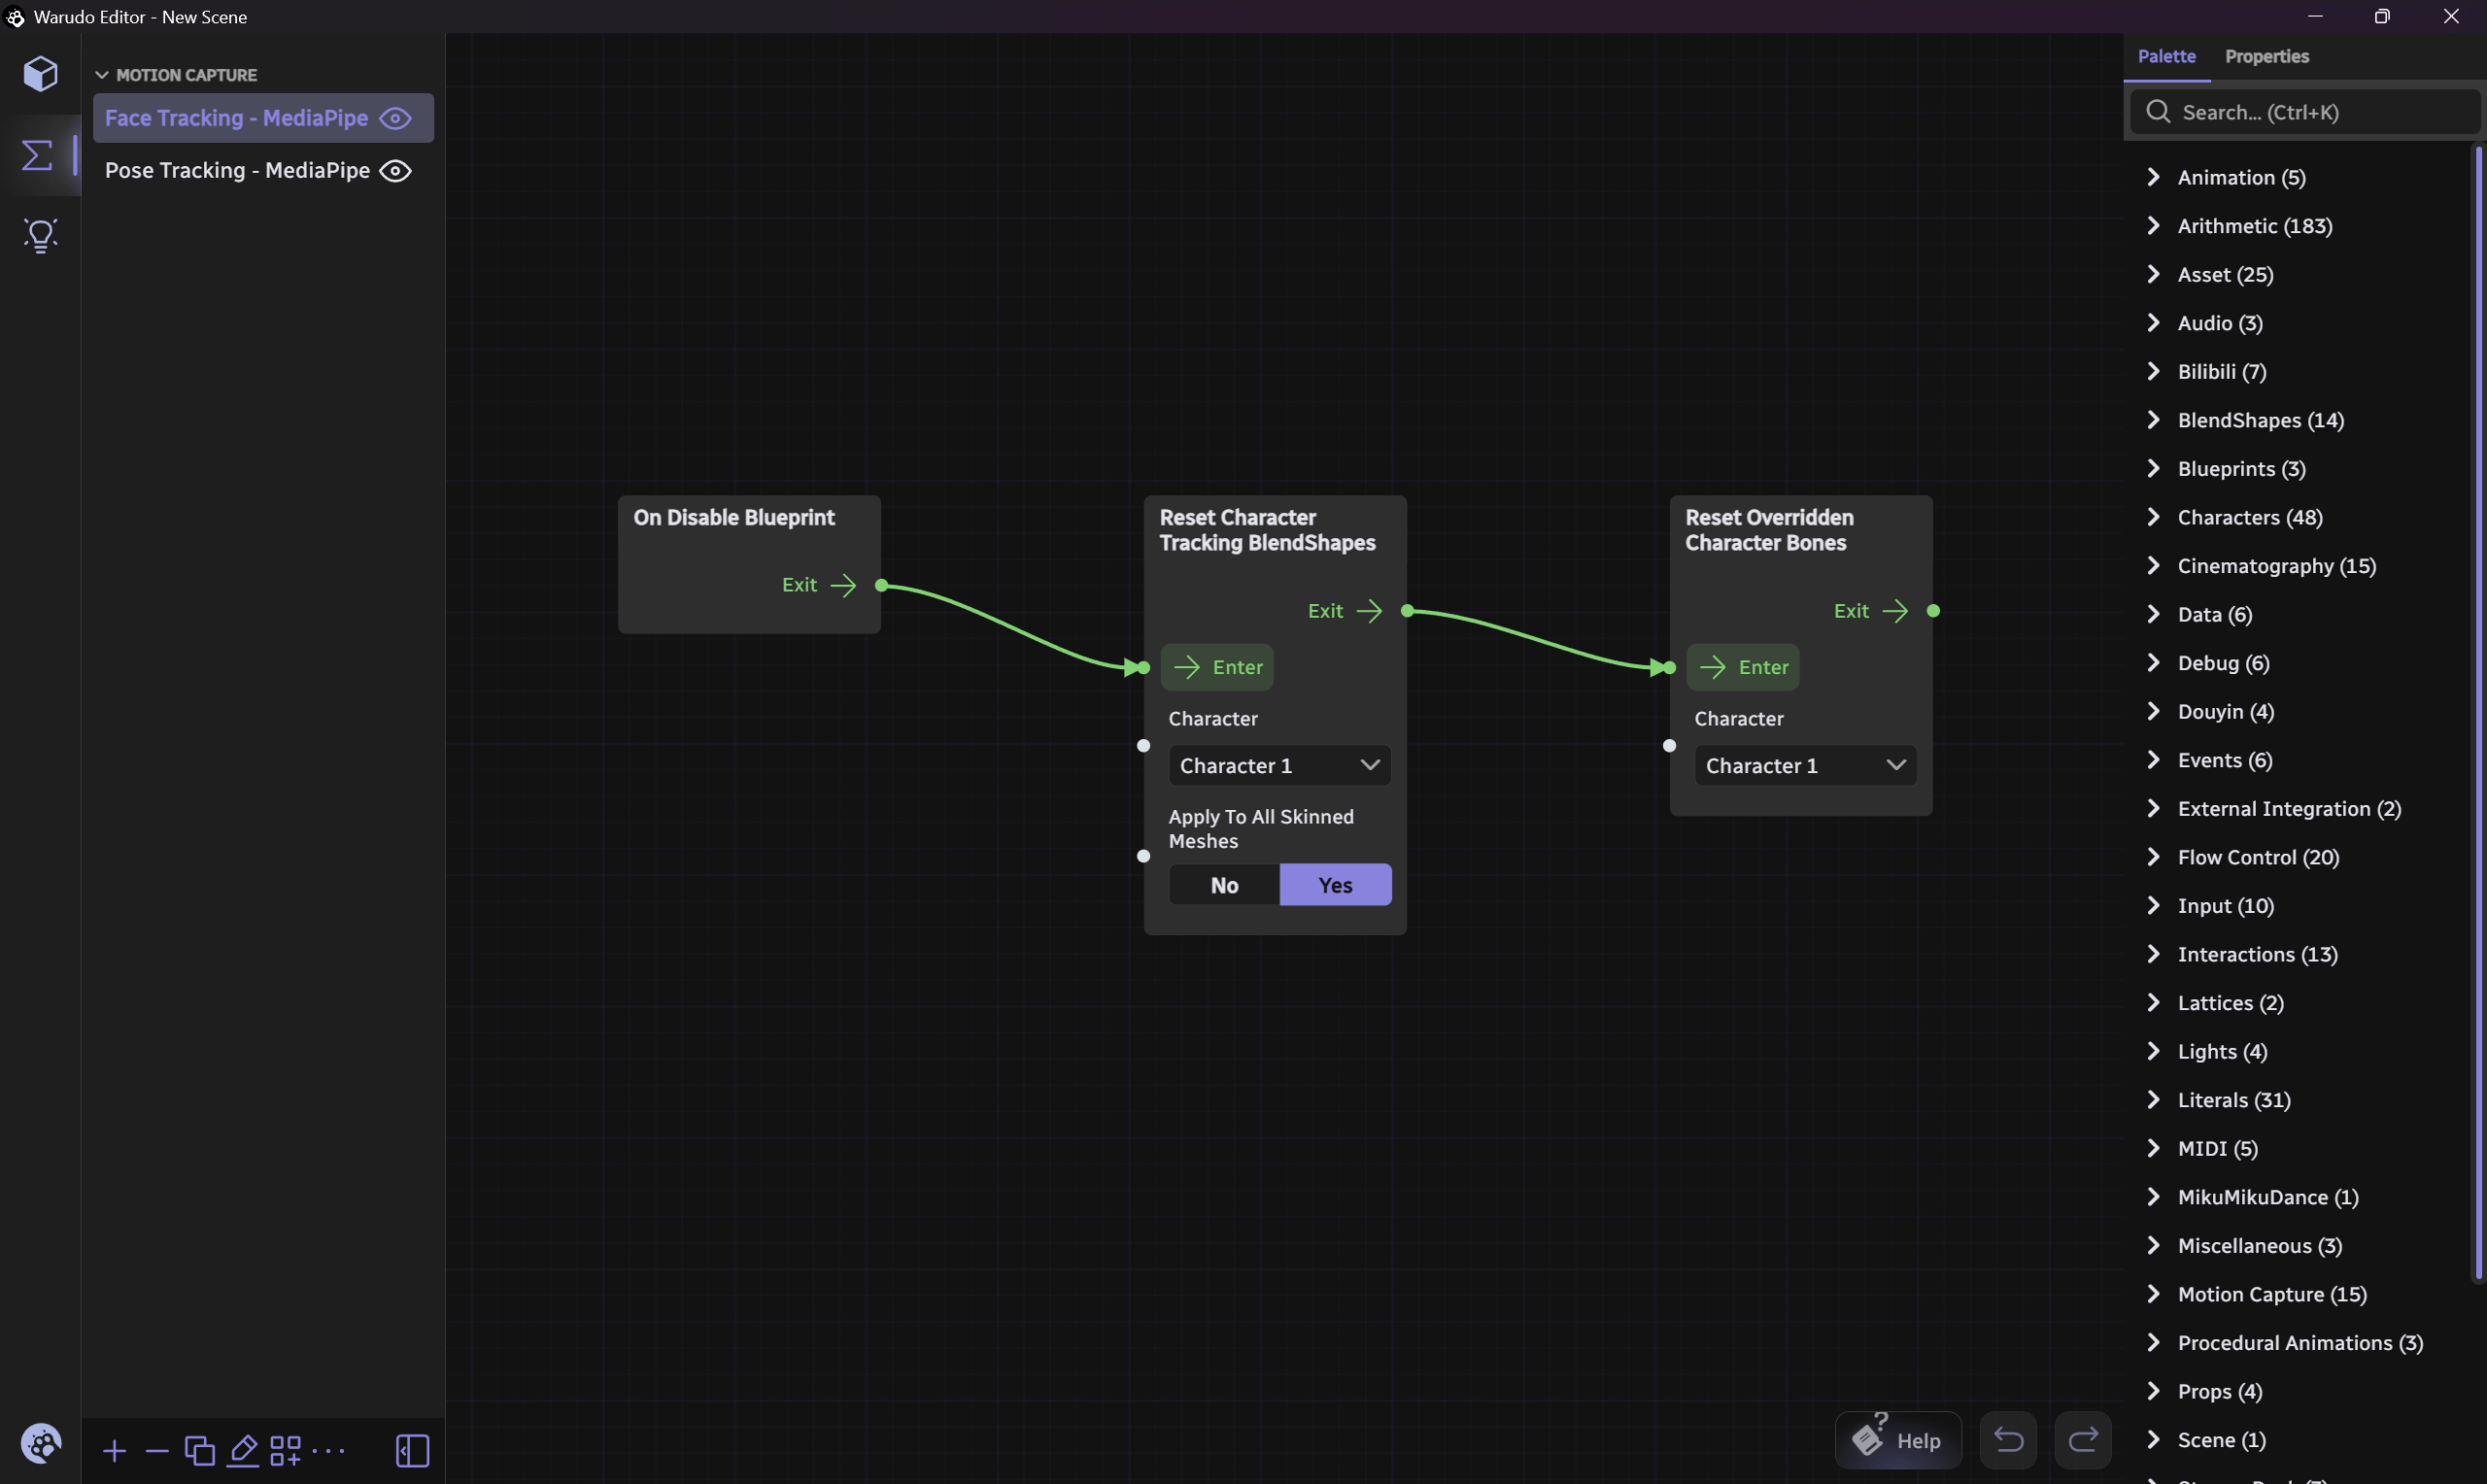The height and width of the screenshot is (1484, 2487).
Task: Switch to the Palette tab
Action: pyautogui.click(x=2166, y=57)
